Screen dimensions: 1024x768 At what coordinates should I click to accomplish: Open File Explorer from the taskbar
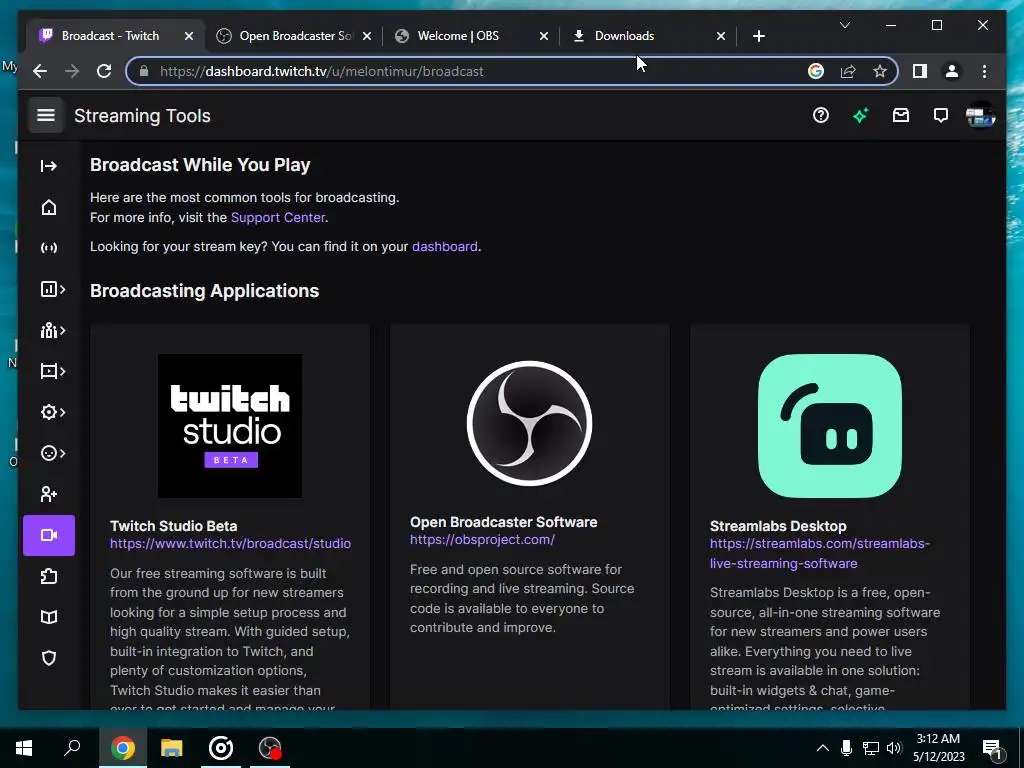172,748
